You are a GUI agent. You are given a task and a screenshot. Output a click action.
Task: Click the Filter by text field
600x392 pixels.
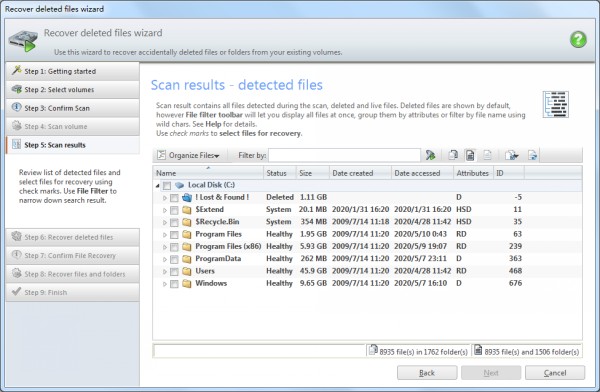(x=344, y=155)
